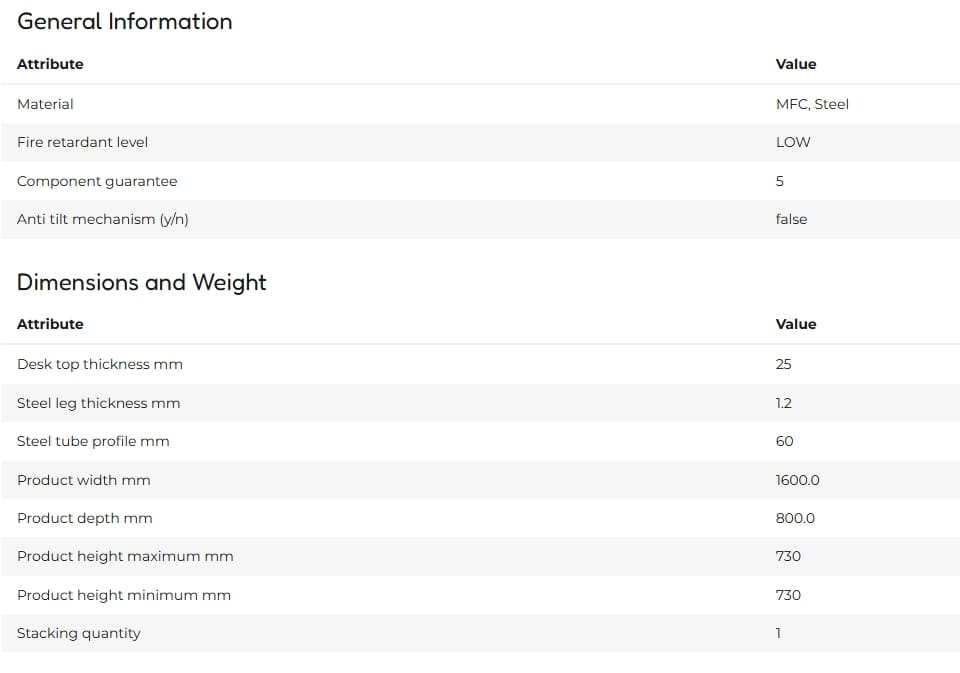Click the Anti tilt mechanism row
Image resolution: width=960 pixels, height=673 pixels.
[x=480, y=219]
